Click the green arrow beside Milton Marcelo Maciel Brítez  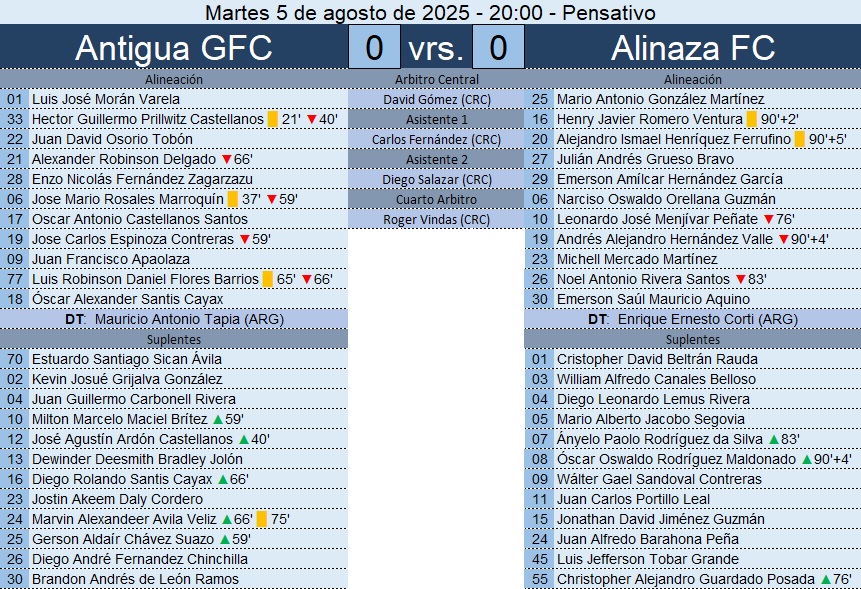pos(219,419)
